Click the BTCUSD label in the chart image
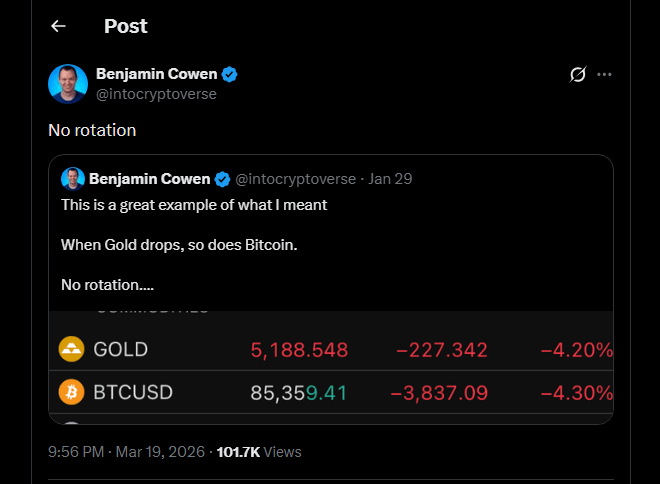This screenshot has height=484, width=660. coord(132,392)
